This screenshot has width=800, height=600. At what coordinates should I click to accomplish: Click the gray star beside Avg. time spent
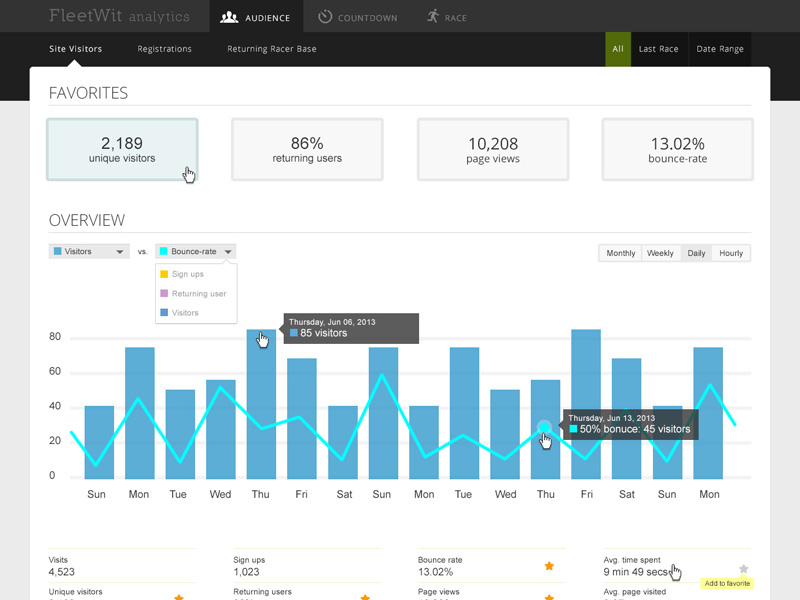coord(743,568)
